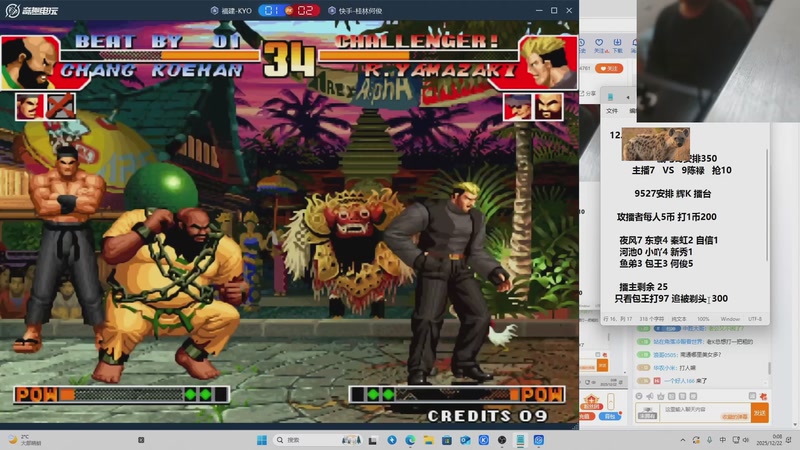Click the 01:02 score indicator in the title bar

289,10
